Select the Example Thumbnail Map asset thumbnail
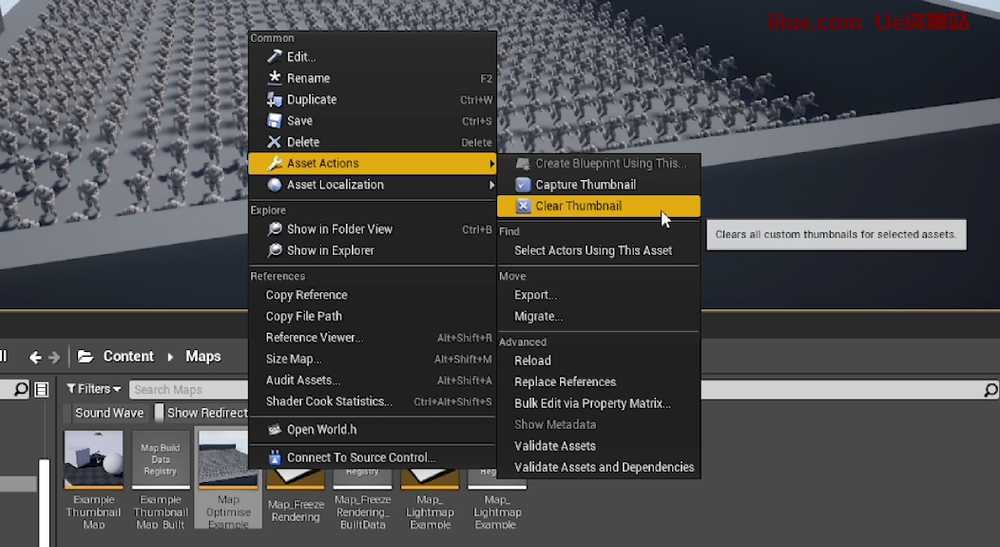The height and width of the screenshot is (547, 1000). coord(93,461)
